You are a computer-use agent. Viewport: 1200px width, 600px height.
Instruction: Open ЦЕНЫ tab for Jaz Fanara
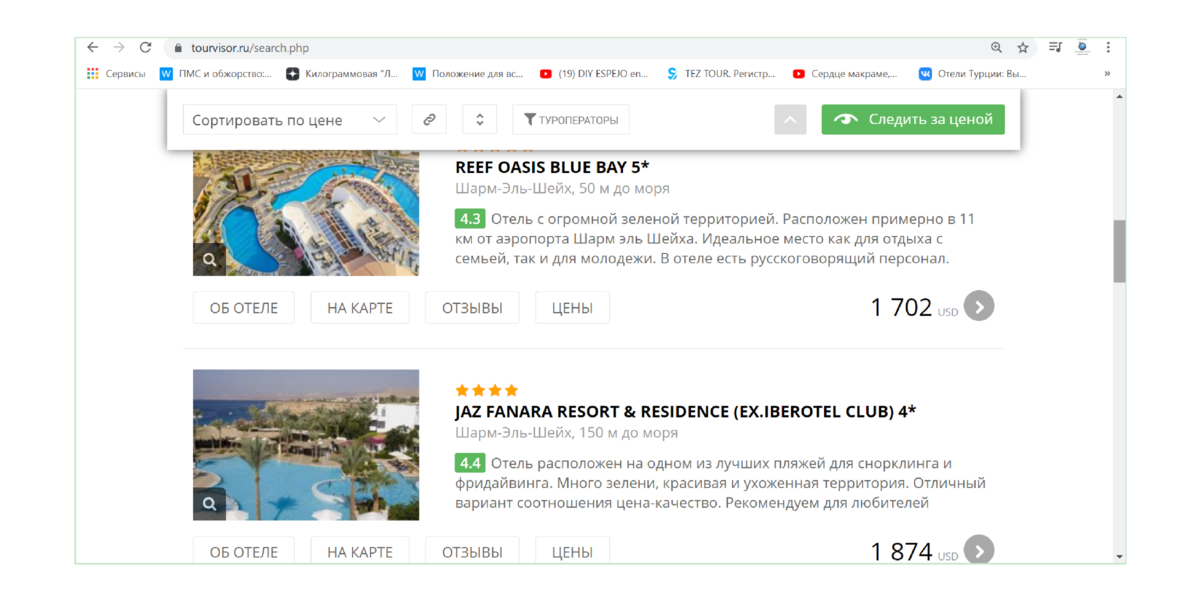click(572, 551)
